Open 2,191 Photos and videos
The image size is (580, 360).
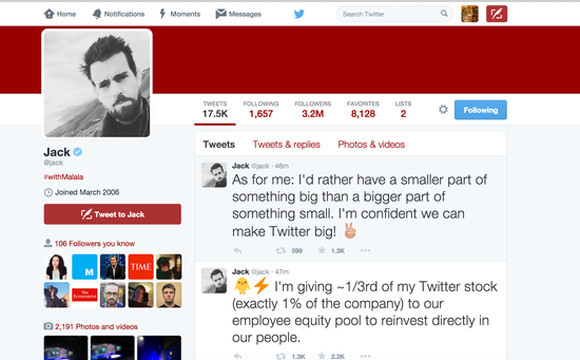point(96,327)
